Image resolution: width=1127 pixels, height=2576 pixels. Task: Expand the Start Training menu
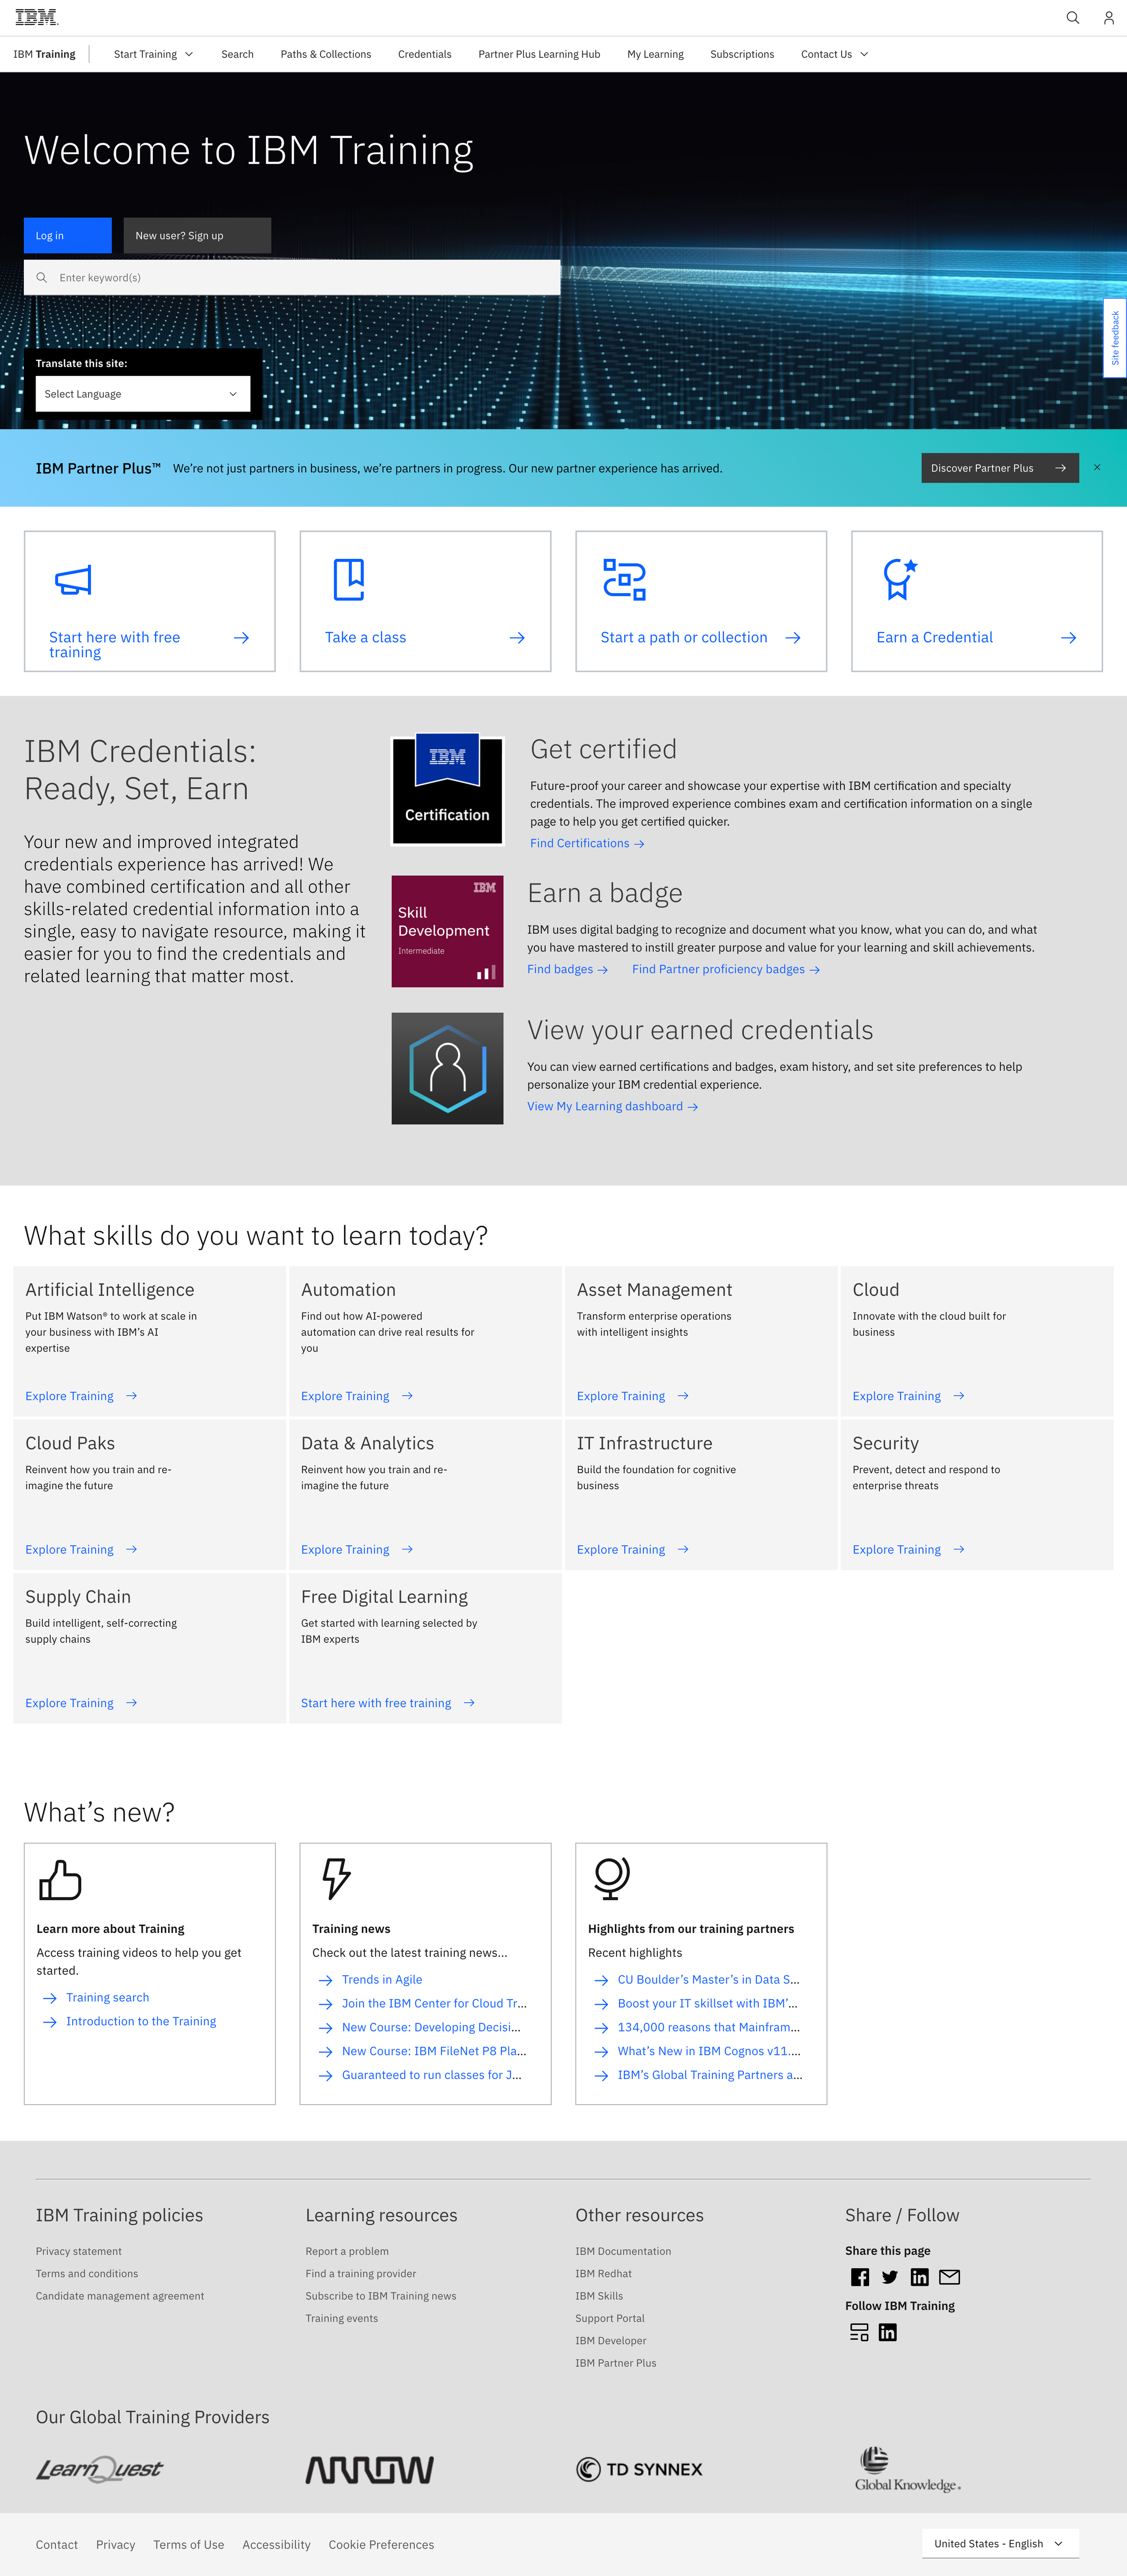coord(153,54)
